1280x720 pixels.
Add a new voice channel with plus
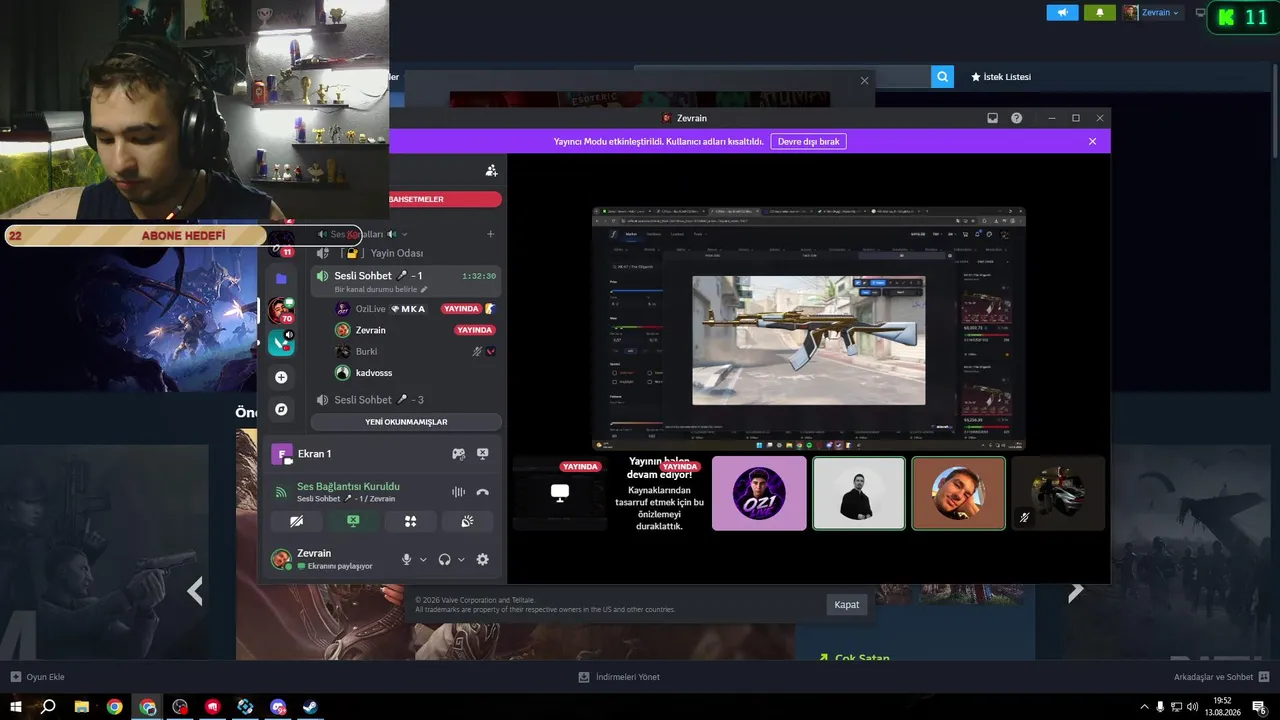[490, 234]
